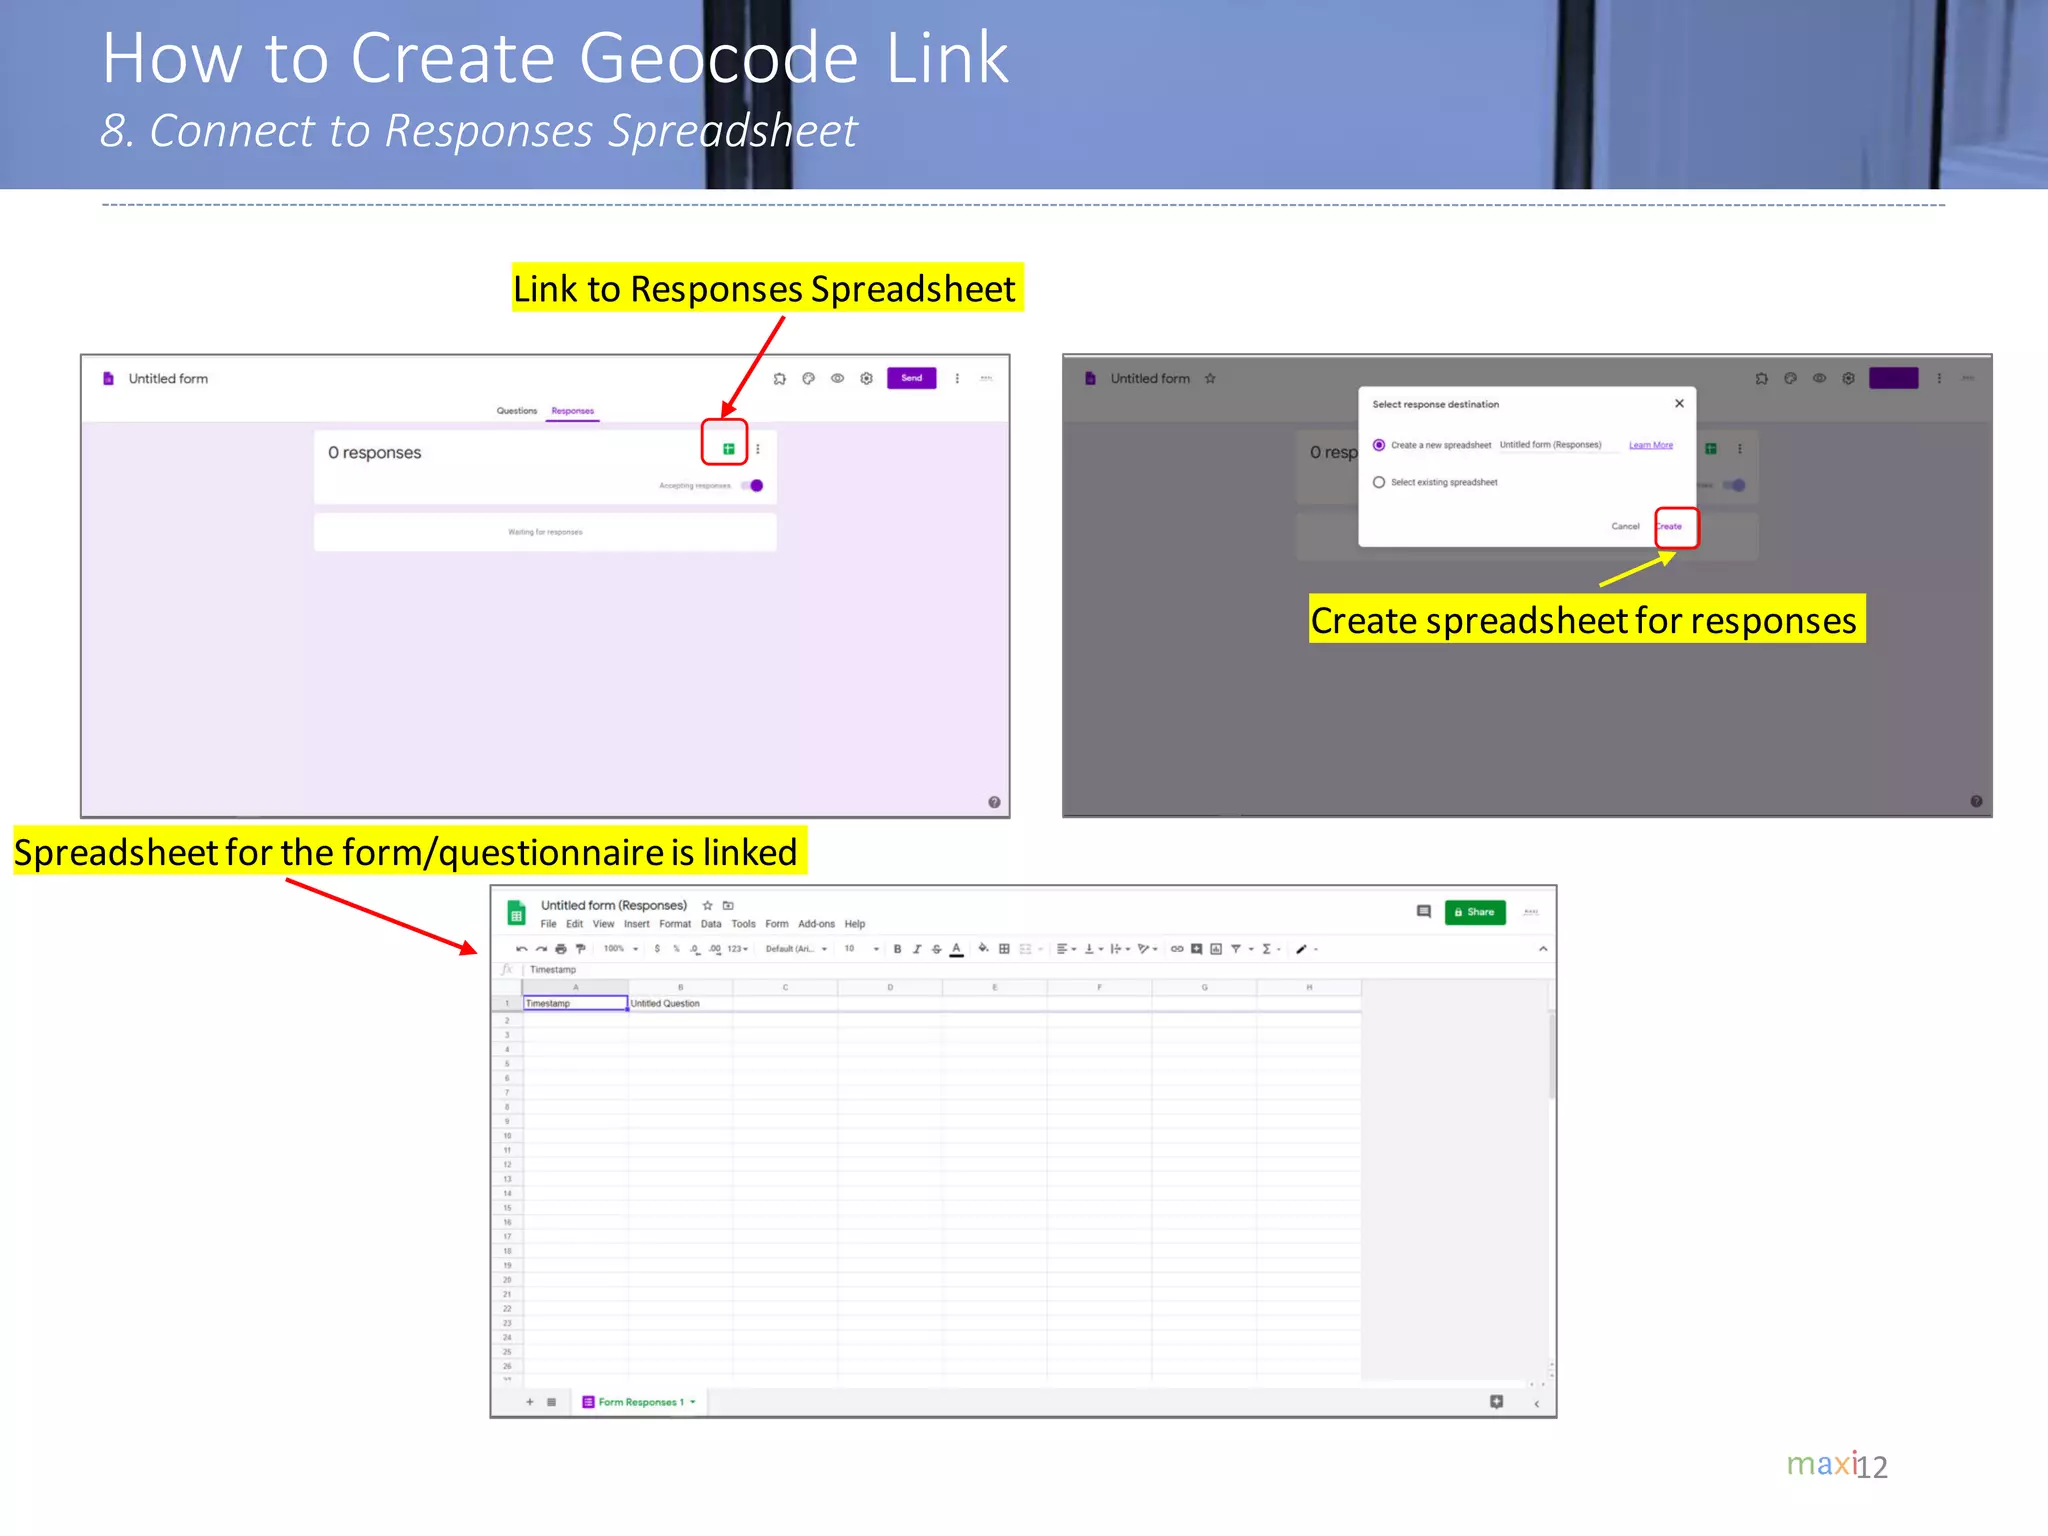Screen dimensions: 2048x1536
Task: Click the help question mark in left Forms window
Action: [994, 802]
